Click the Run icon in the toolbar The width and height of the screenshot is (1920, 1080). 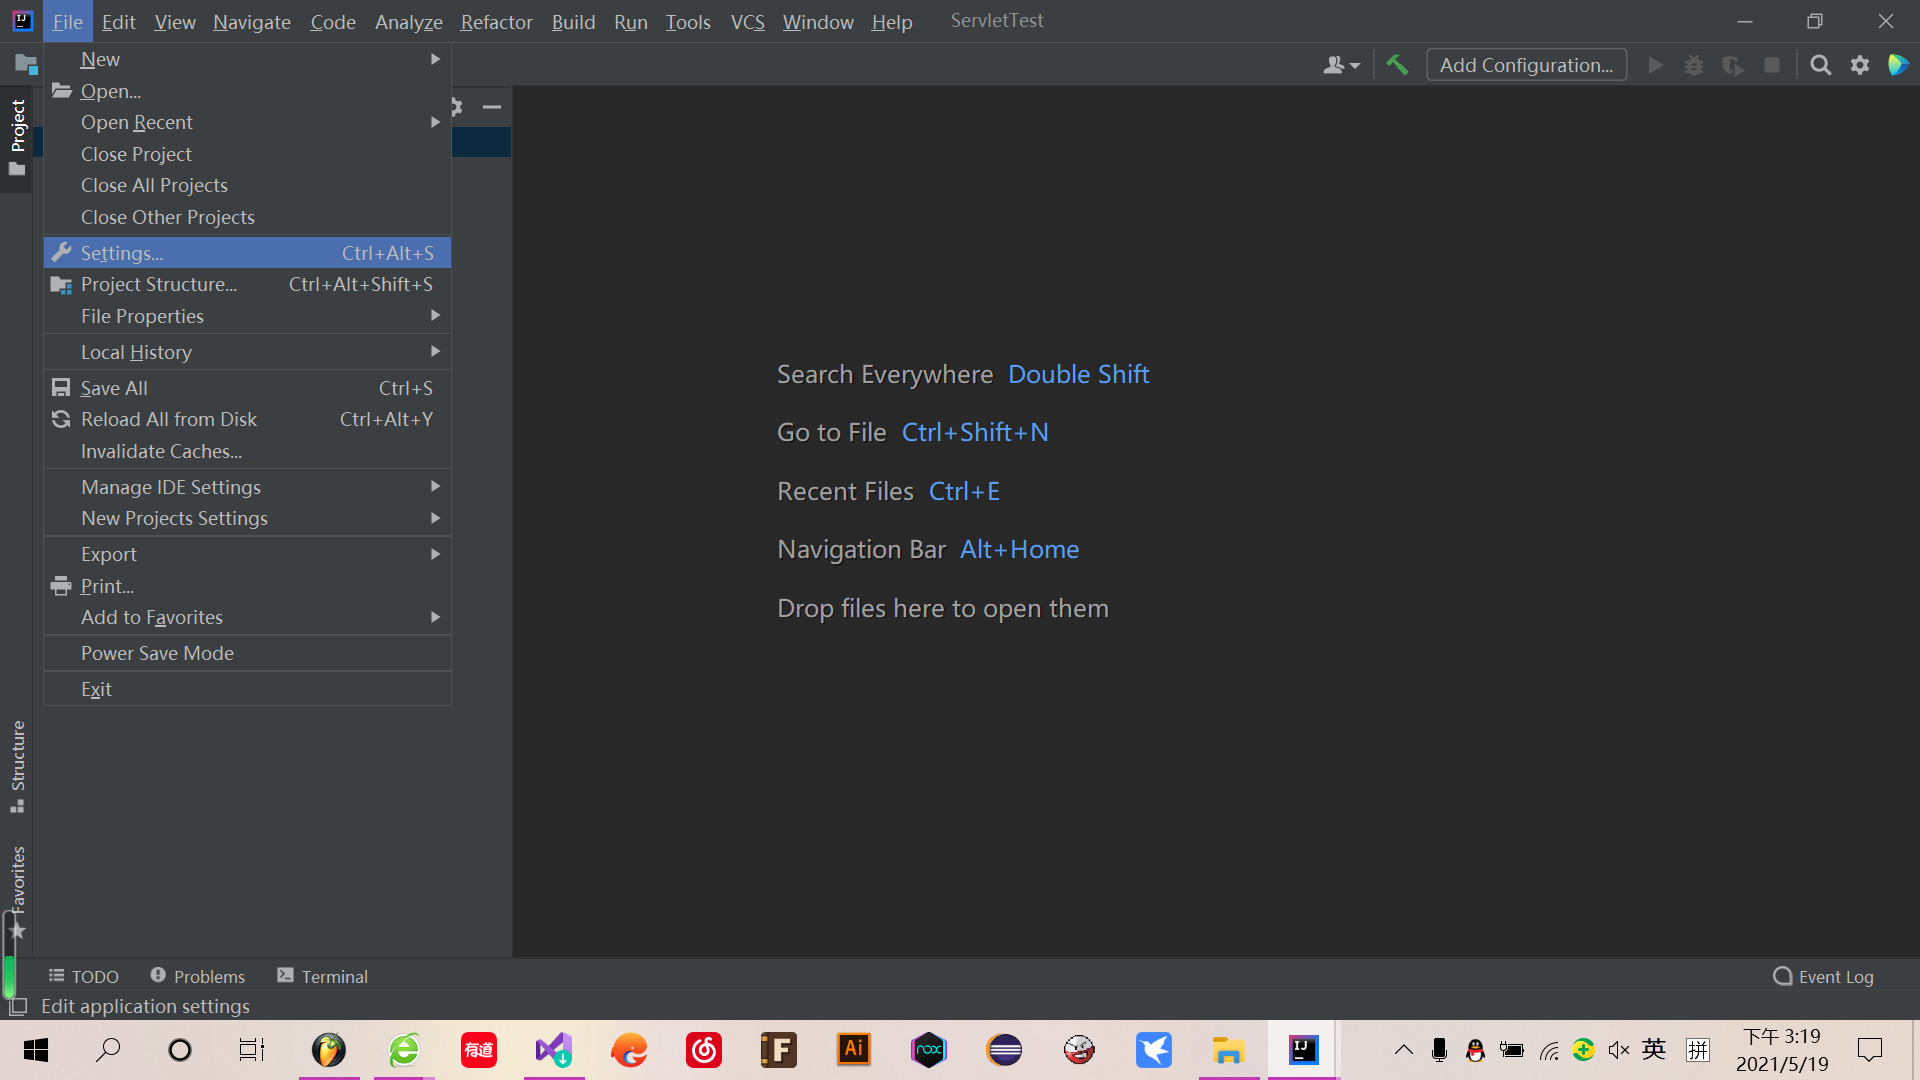1655,64
